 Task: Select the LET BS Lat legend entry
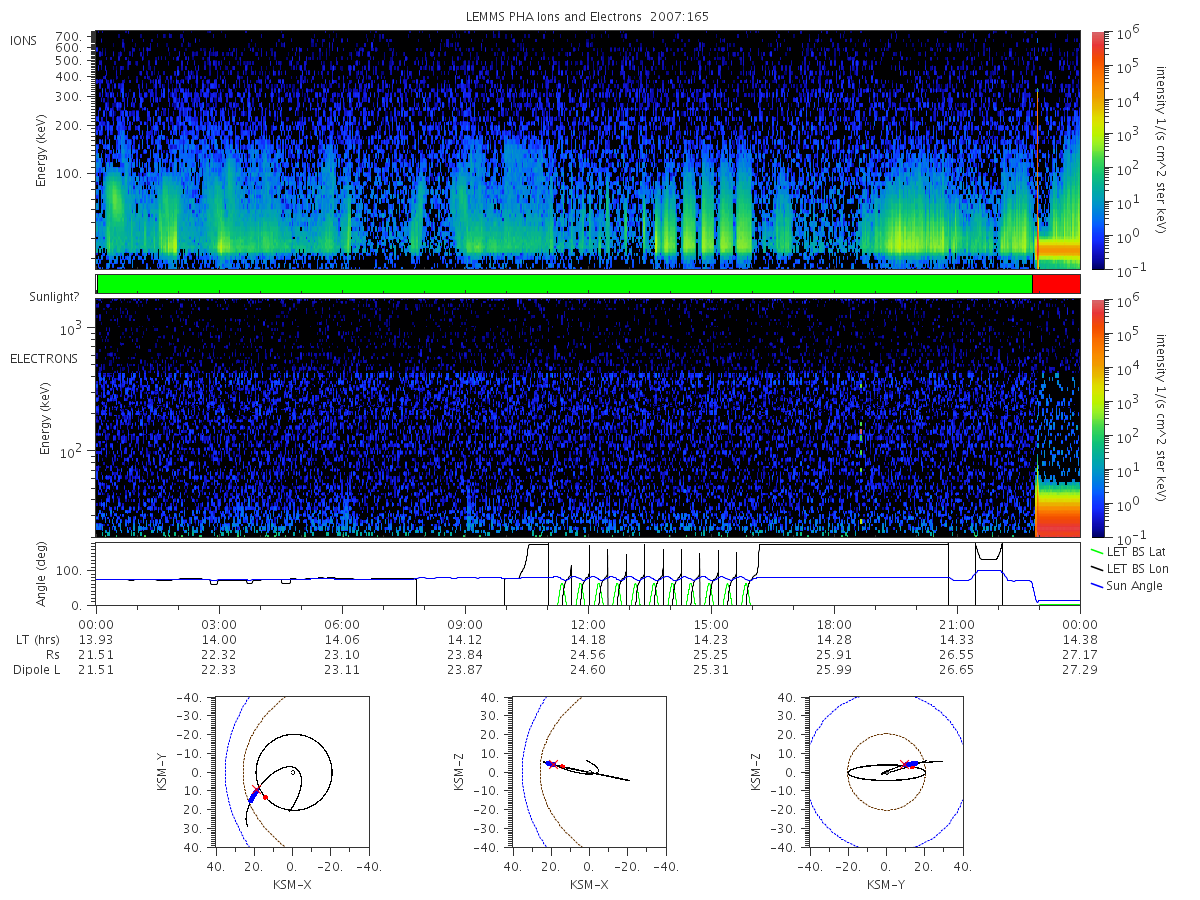tap(1131, 551)
